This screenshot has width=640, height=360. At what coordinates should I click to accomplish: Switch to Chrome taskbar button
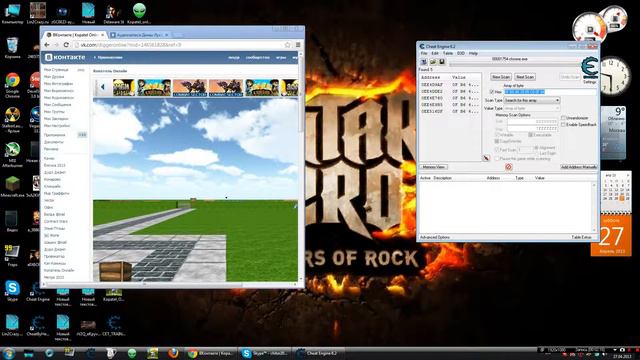pyautogui.click(x=210, y=353)
